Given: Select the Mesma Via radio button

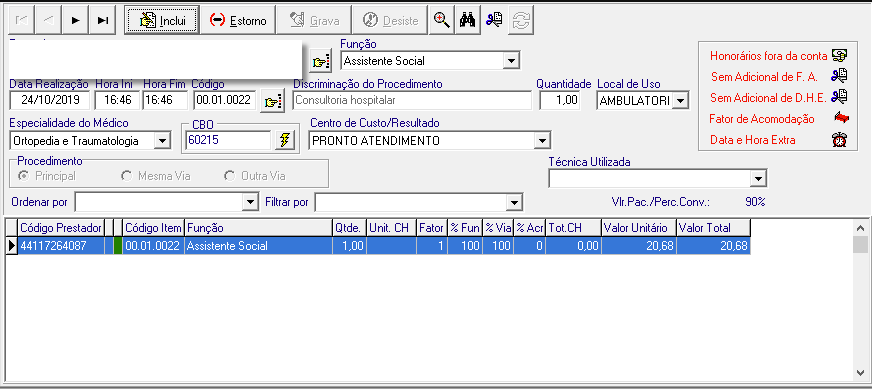Looking at the screenshot, I should tap(127, 176).
